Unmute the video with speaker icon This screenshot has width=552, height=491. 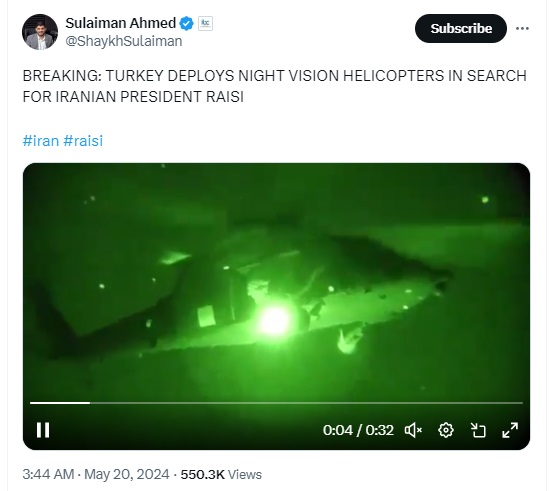click(x=413, y=430)
